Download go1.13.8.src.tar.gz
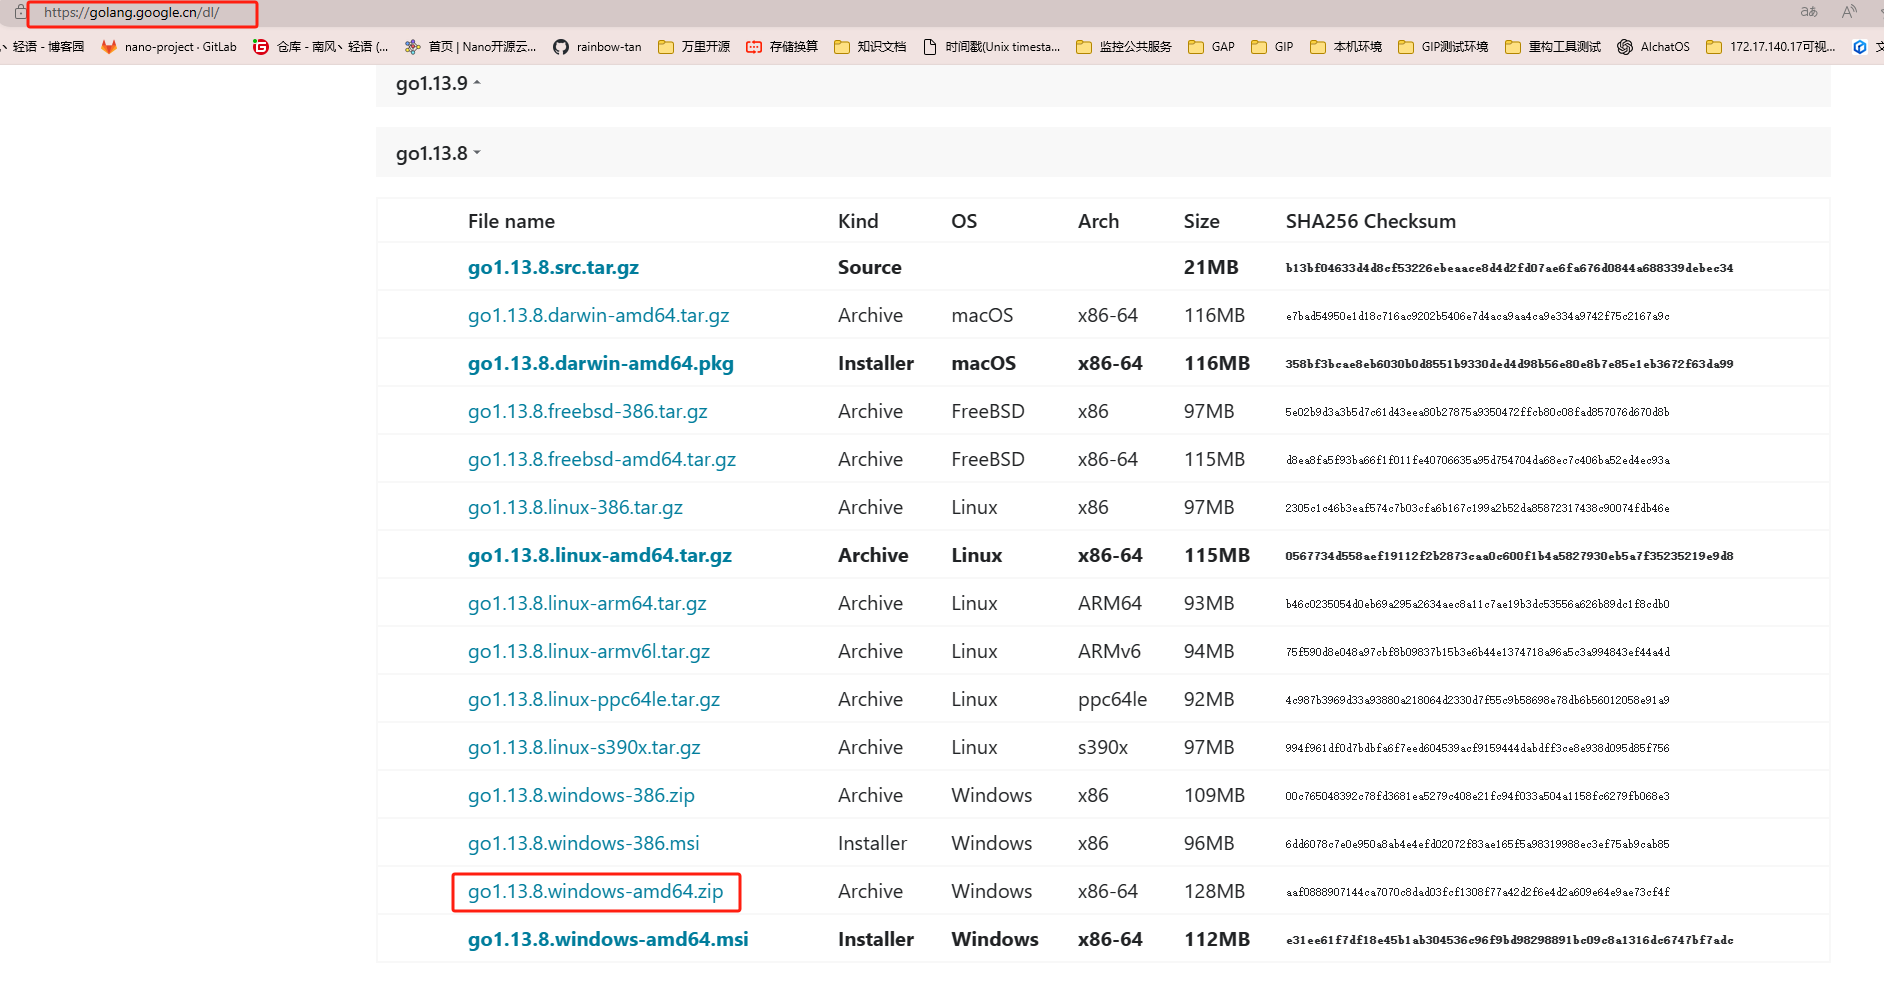This screenshot has width=1884, height=982. 553,267
